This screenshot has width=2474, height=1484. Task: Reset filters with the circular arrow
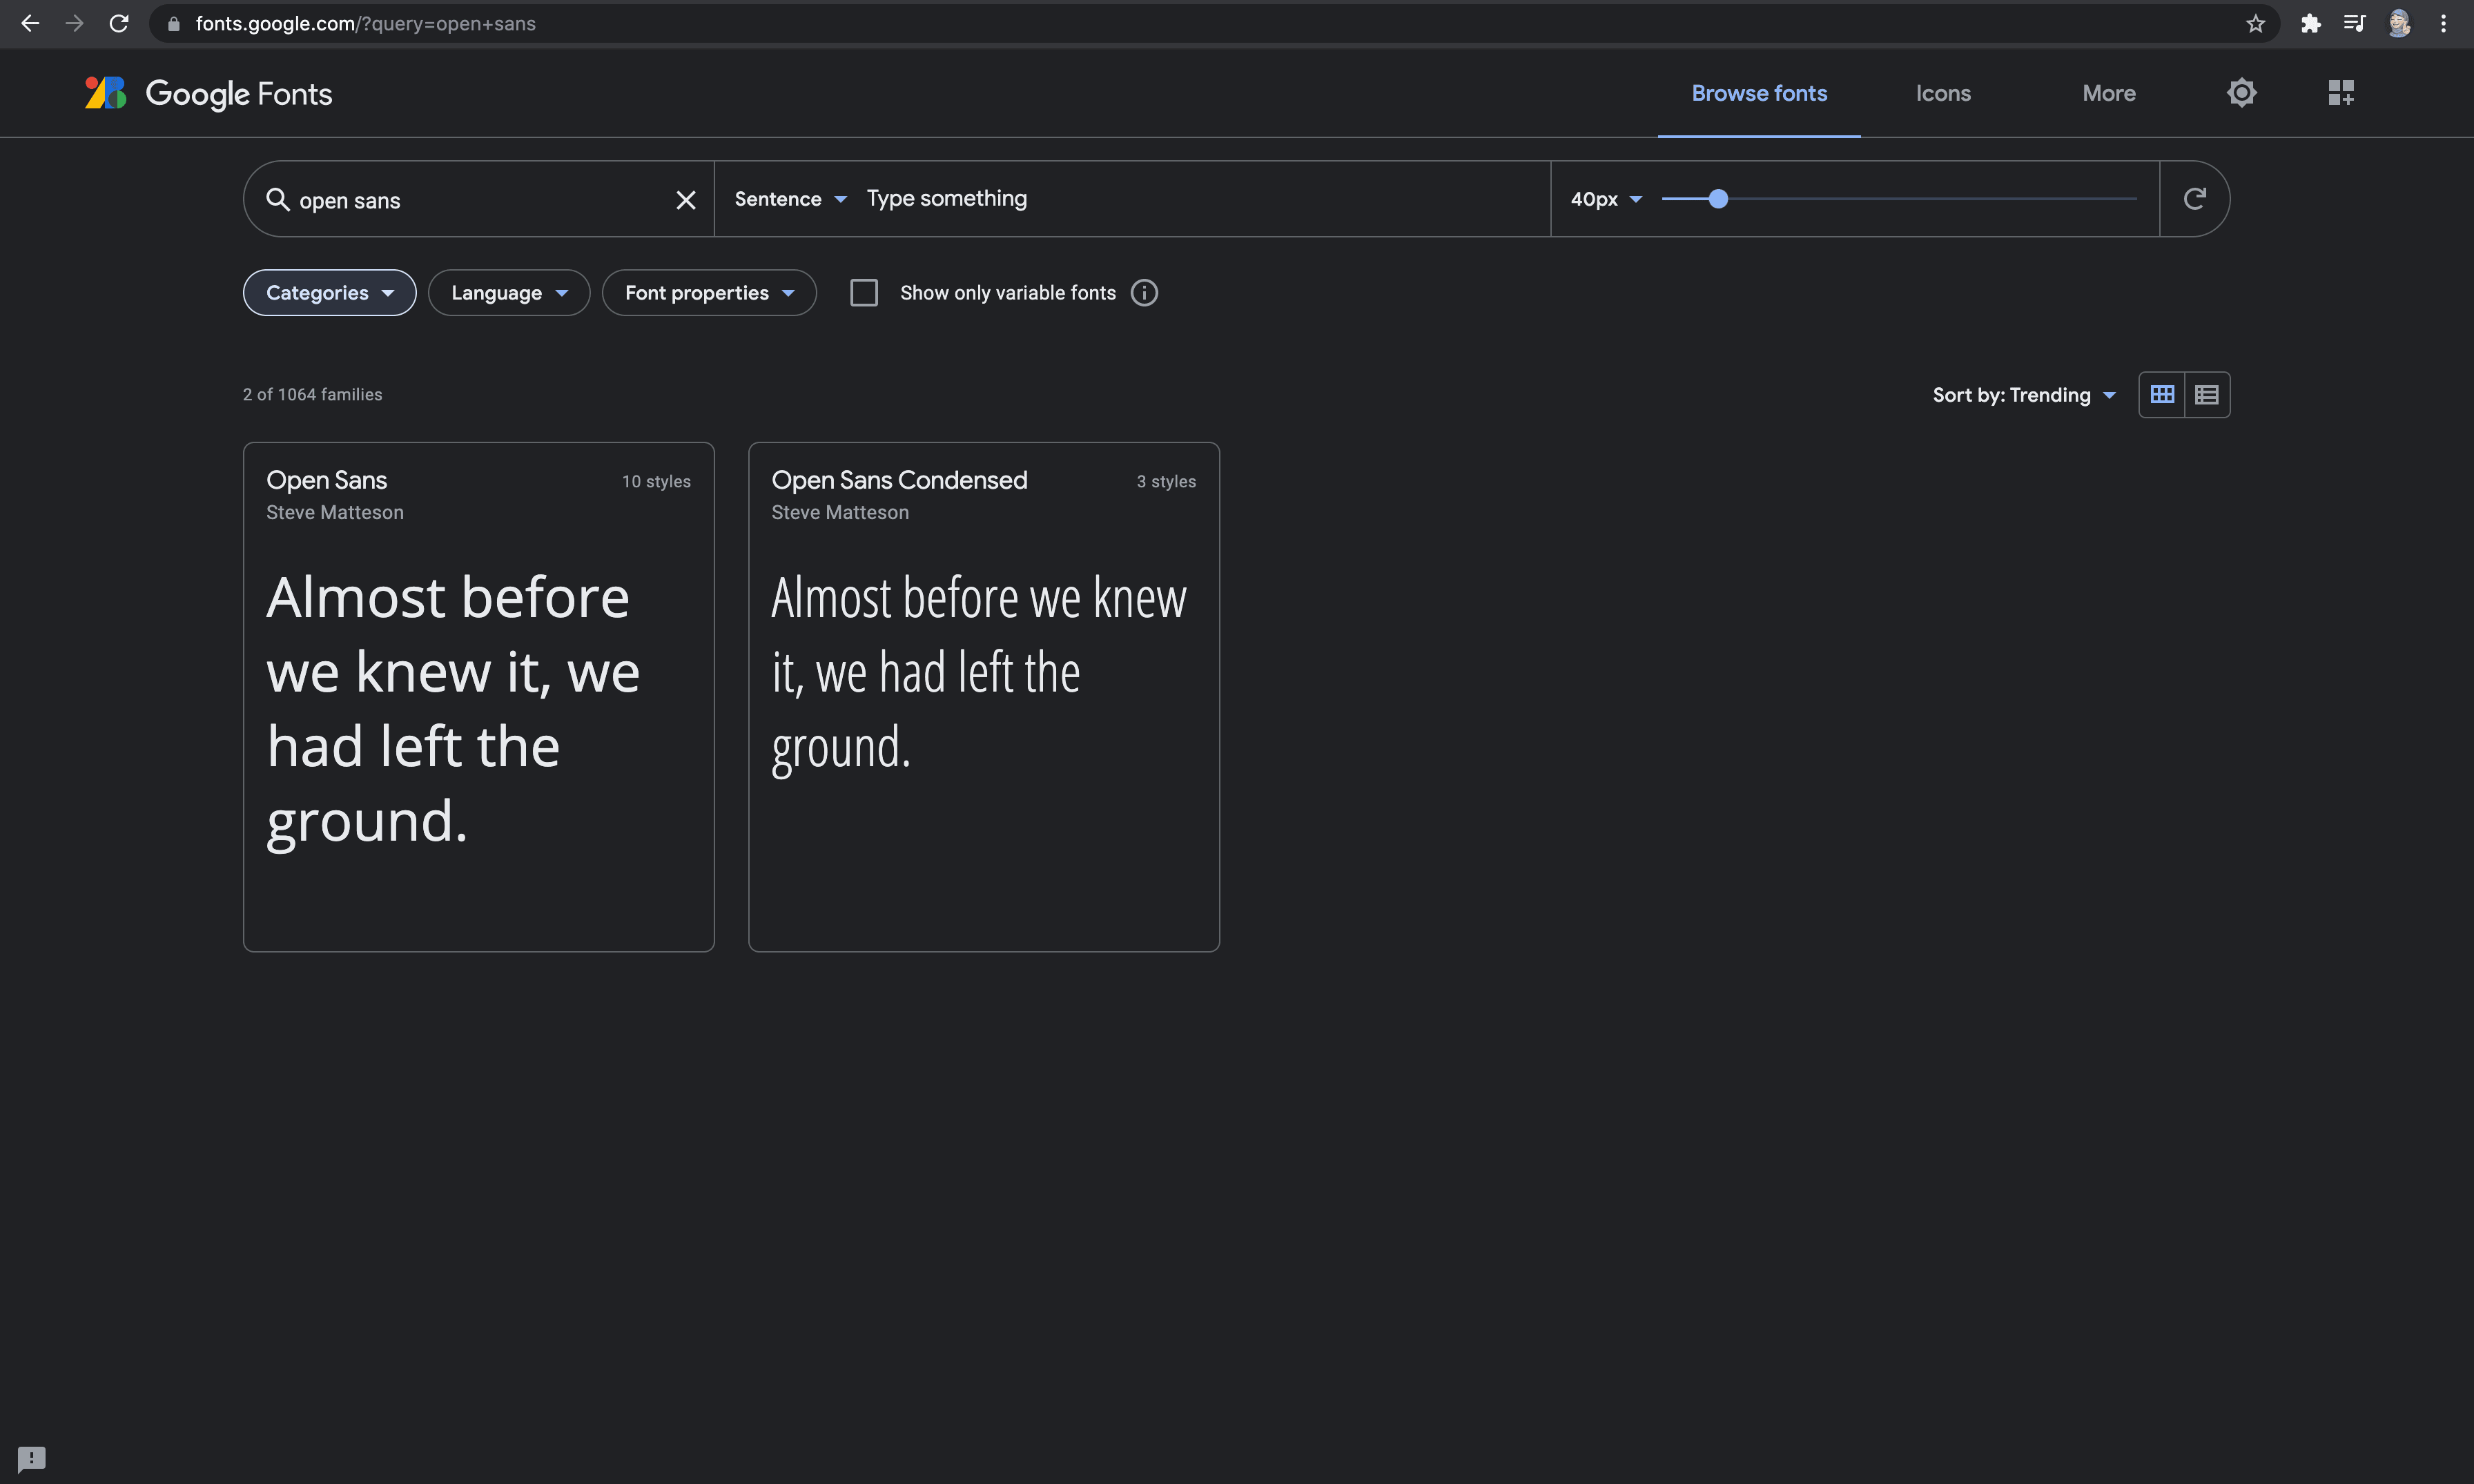click(2194, 199)
